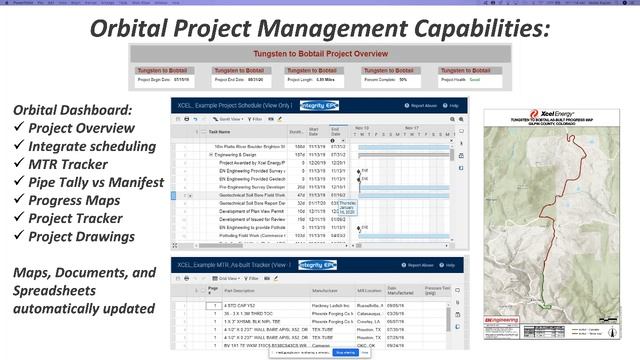
Task: Click Integrity EPC logo in MTR Tracker header
Action: tap(318, 265)
